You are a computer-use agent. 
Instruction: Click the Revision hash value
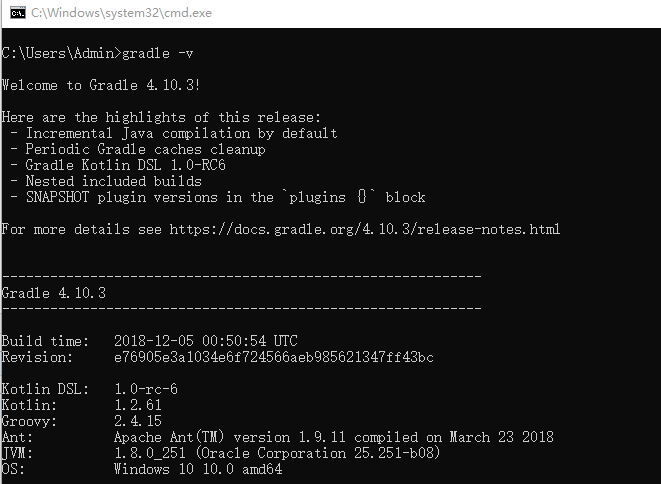click(x=273, y=357)
